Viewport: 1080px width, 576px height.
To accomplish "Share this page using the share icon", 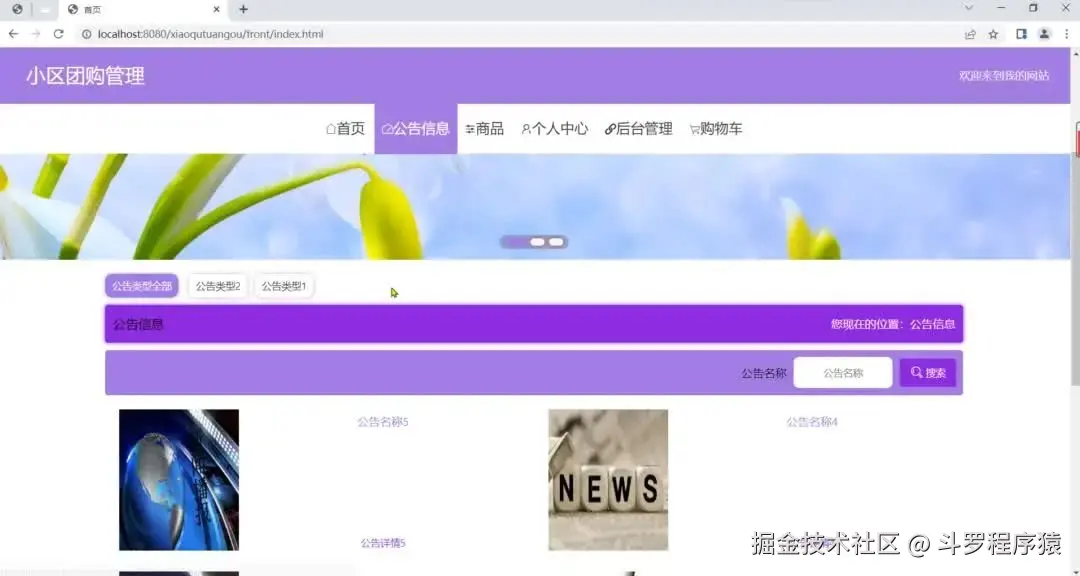I will 970,34.
